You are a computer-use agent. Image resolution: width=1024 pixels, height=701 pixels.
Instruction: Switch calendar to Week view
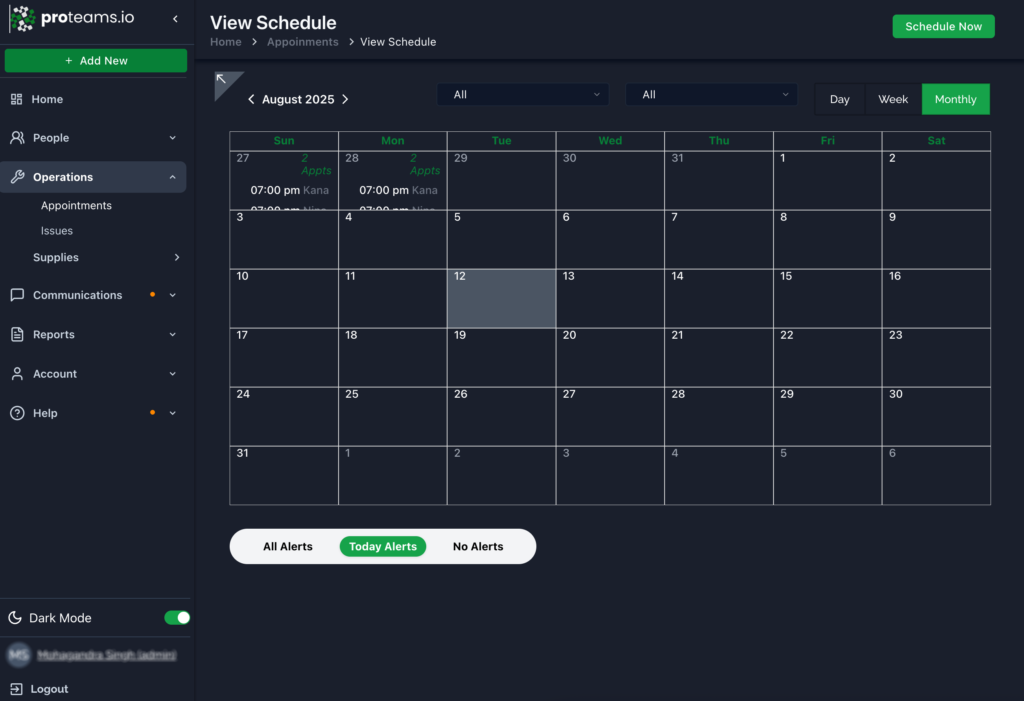tap(892, 99)
